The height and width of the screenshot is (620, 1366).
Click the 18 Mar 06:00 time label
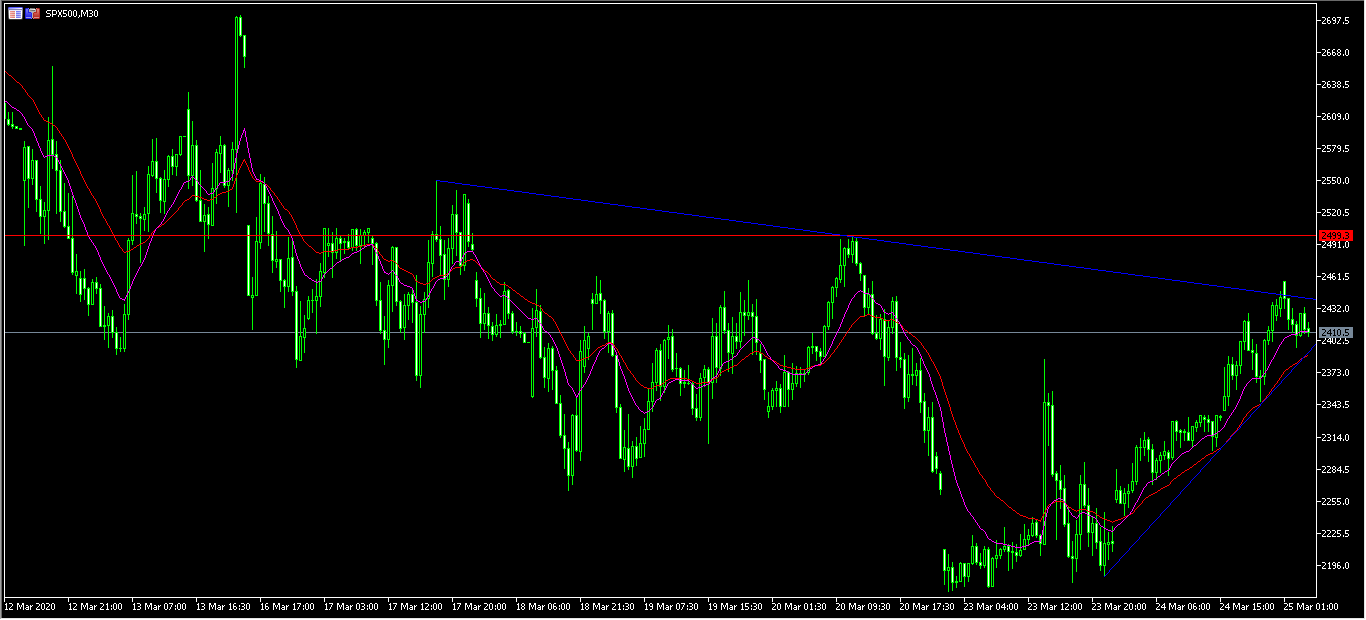(x=543, y=606)
